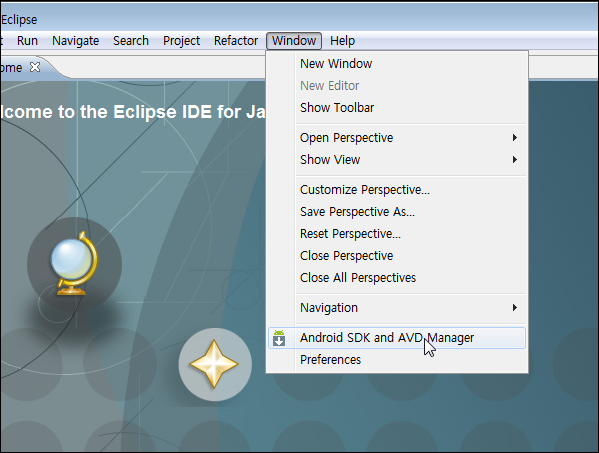This screenshot has height=453, width=599.
Task: Expand the Open Perspective submenu arrow
Action: tap(515, 138)
